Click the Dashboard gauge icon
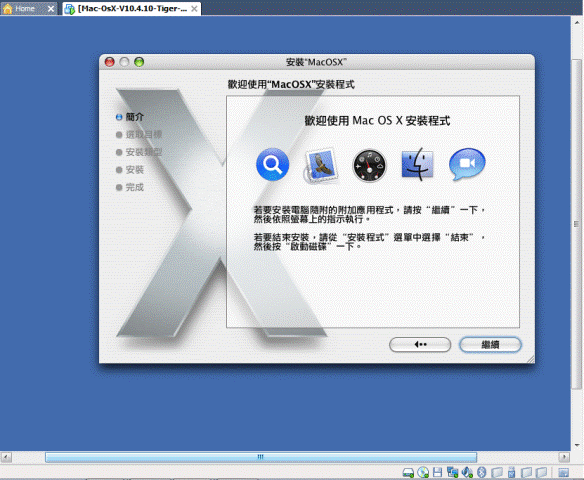The height and width of the screenshot is (480, 584). (x=369, y=165)
